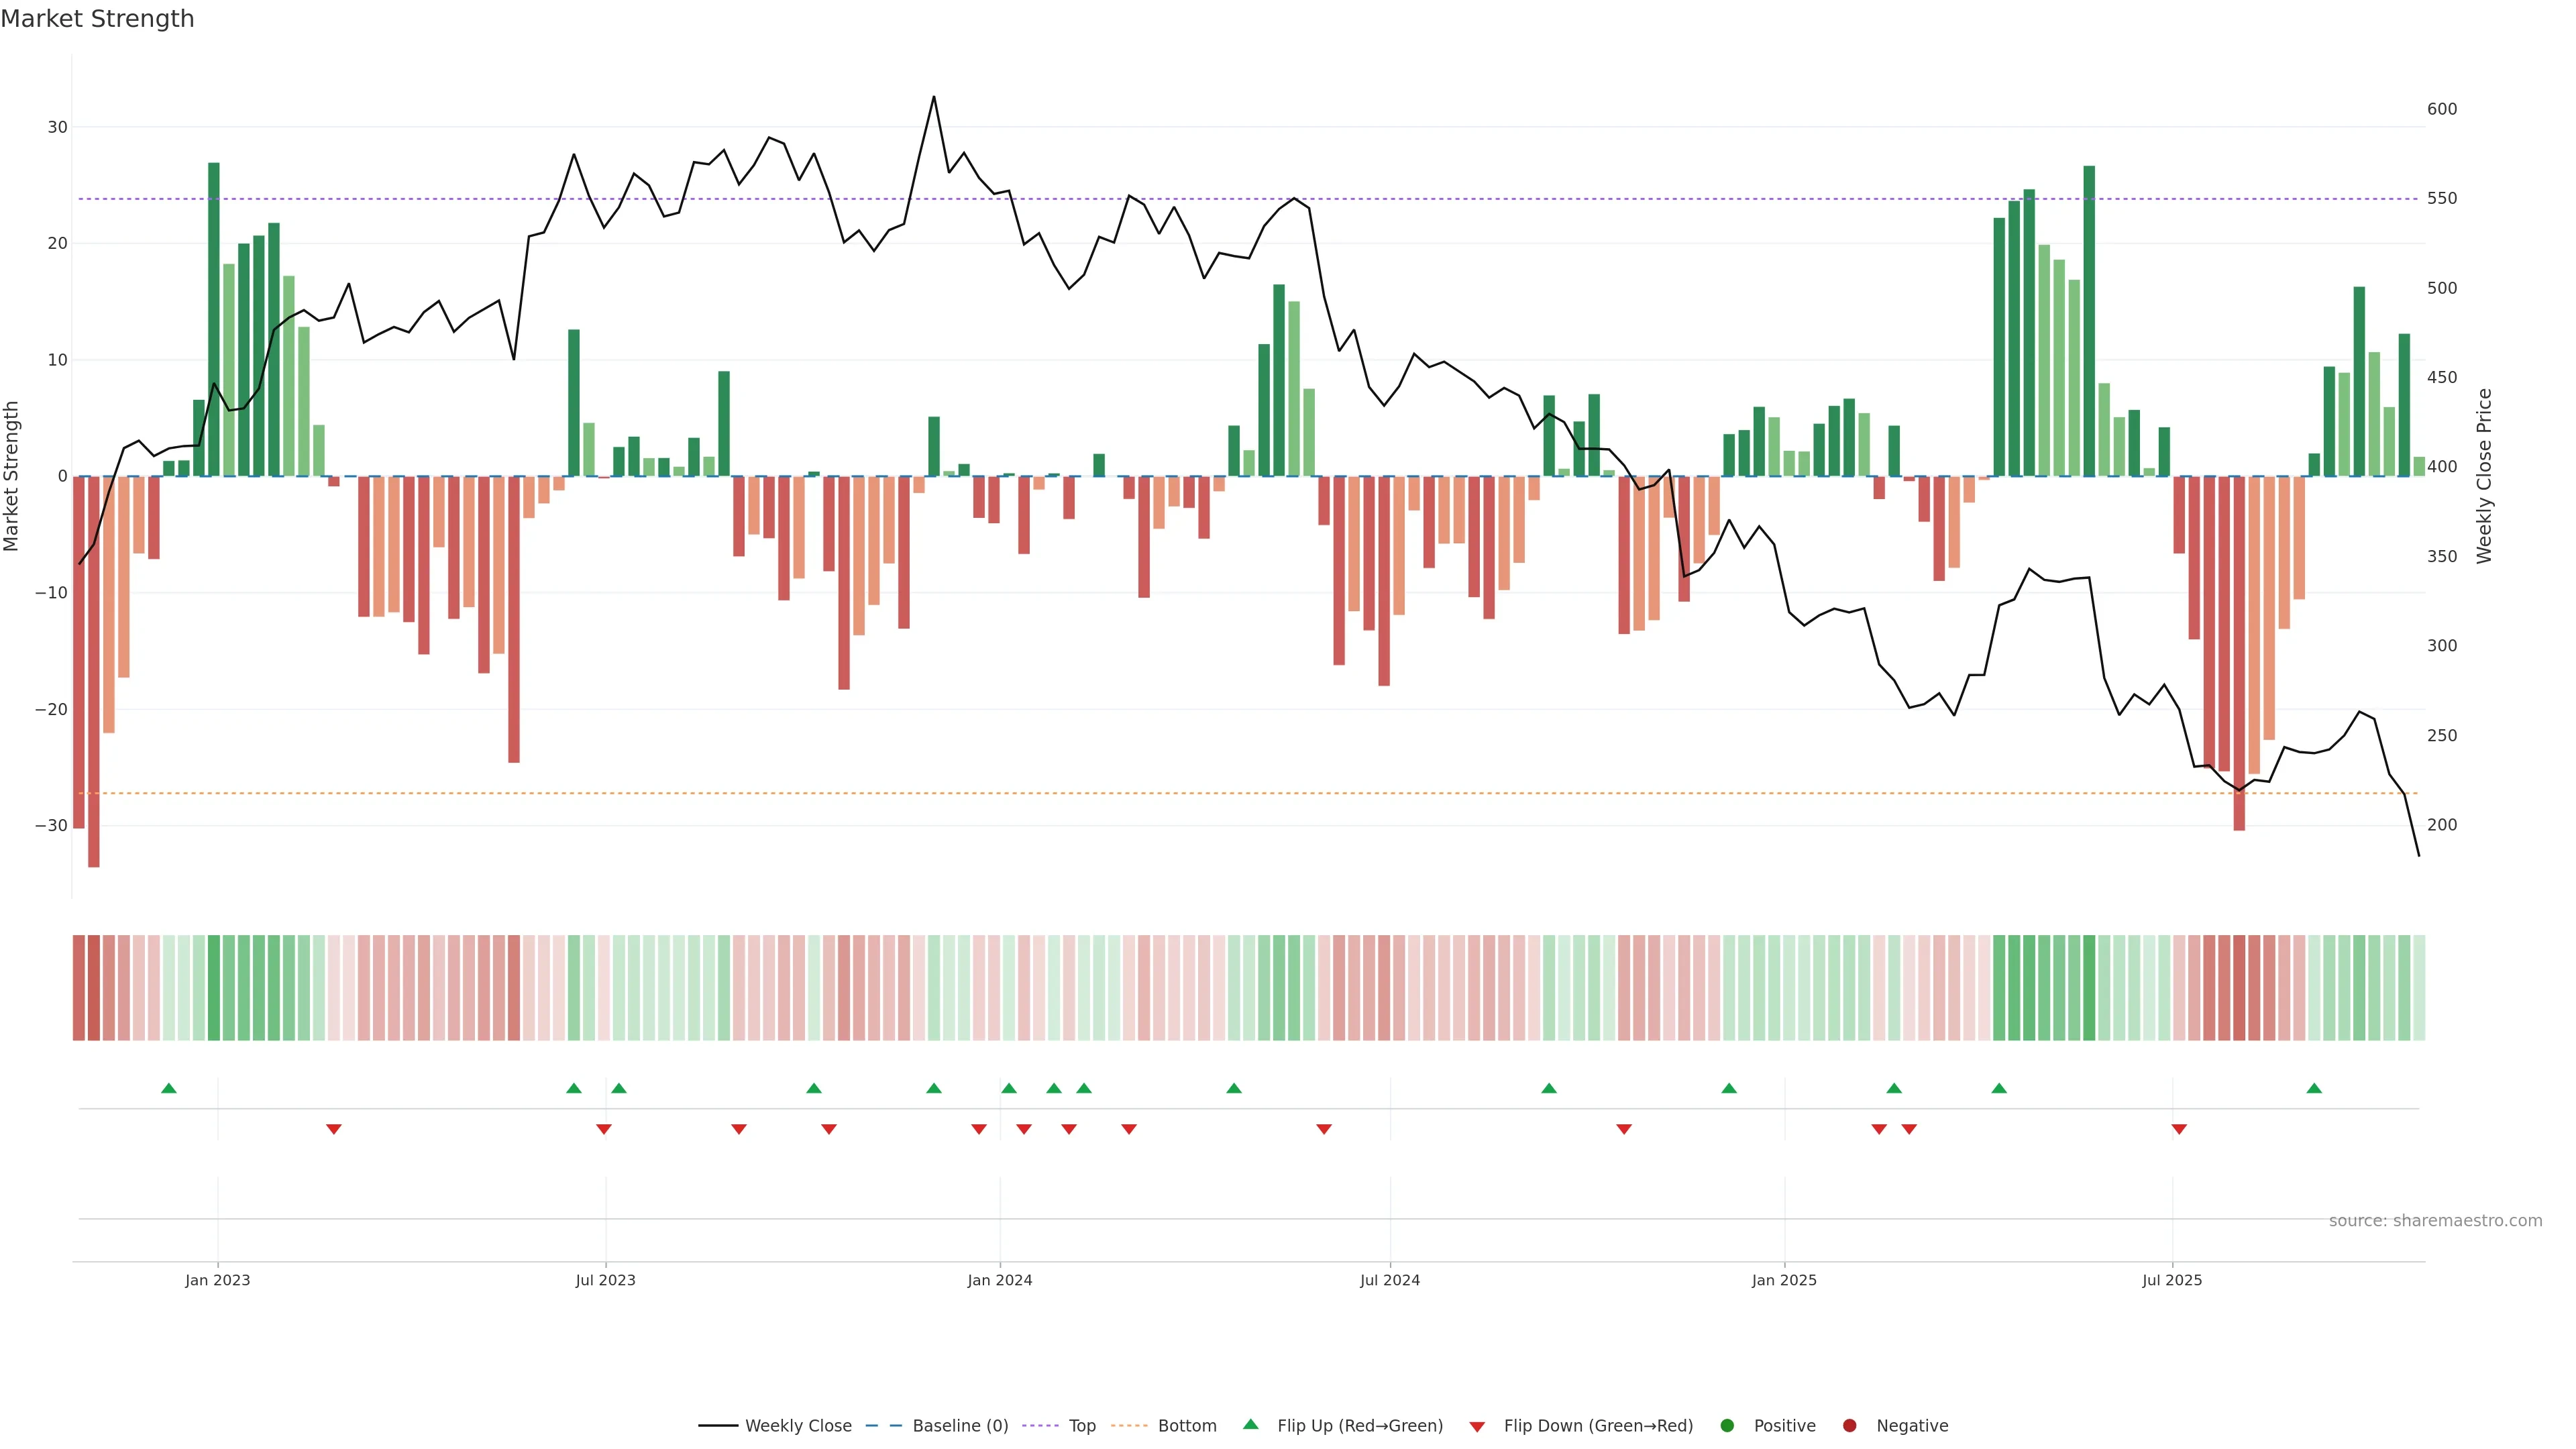Click the Jul 2023 x-axis label
Screen dimensions: 2576x1449
click(605, 1280)
